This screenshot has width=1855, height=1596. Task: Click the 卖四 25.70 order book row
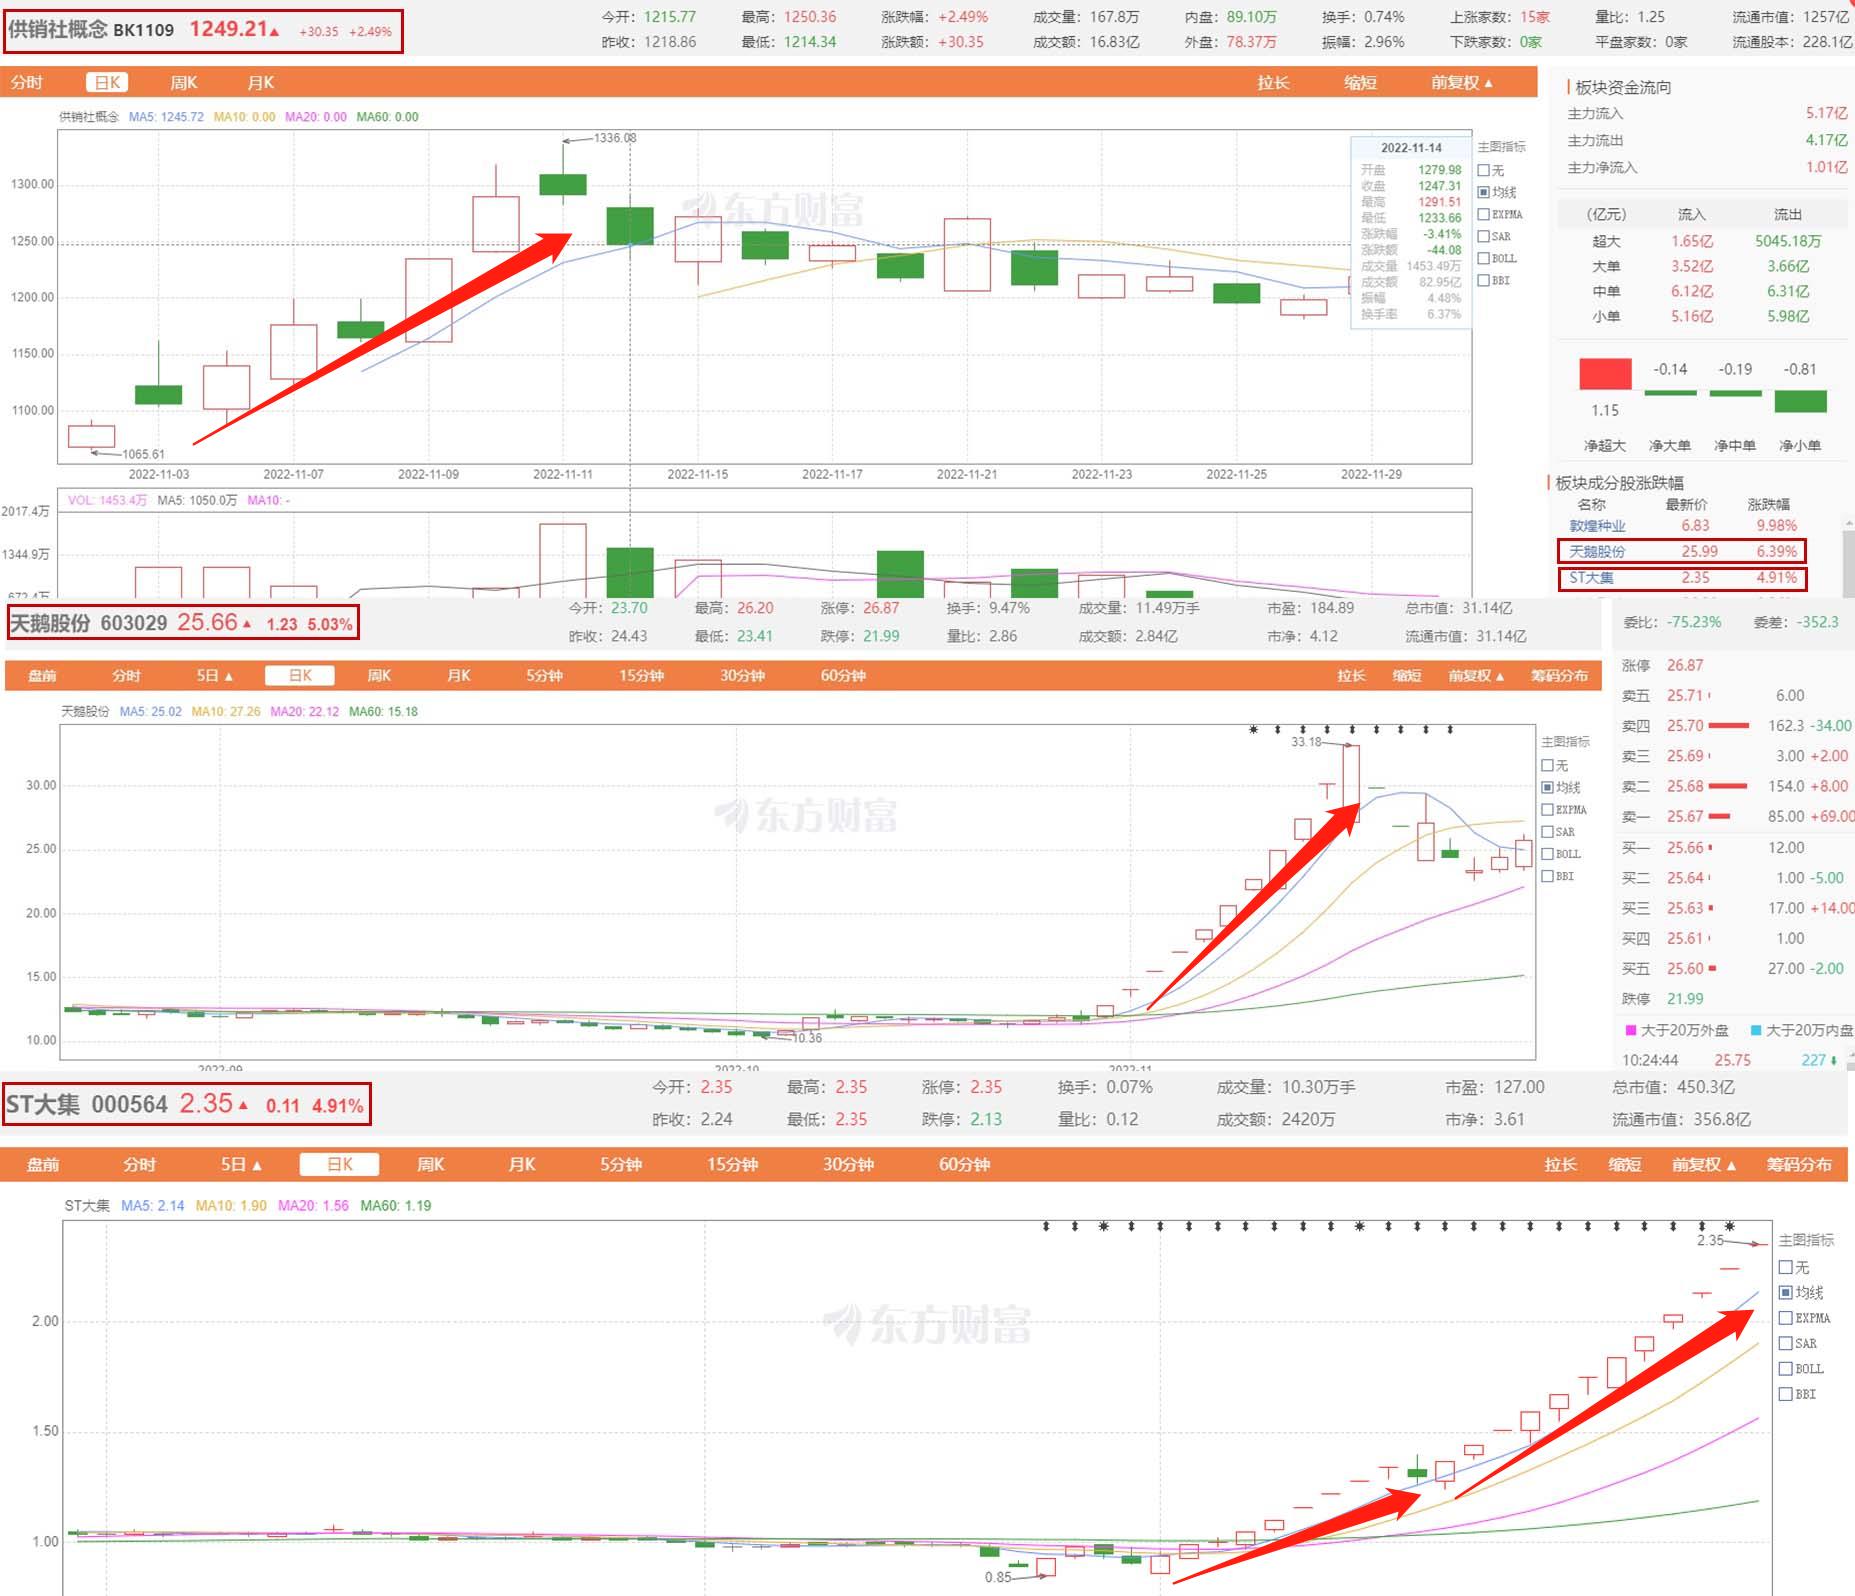click(1737, 726)
